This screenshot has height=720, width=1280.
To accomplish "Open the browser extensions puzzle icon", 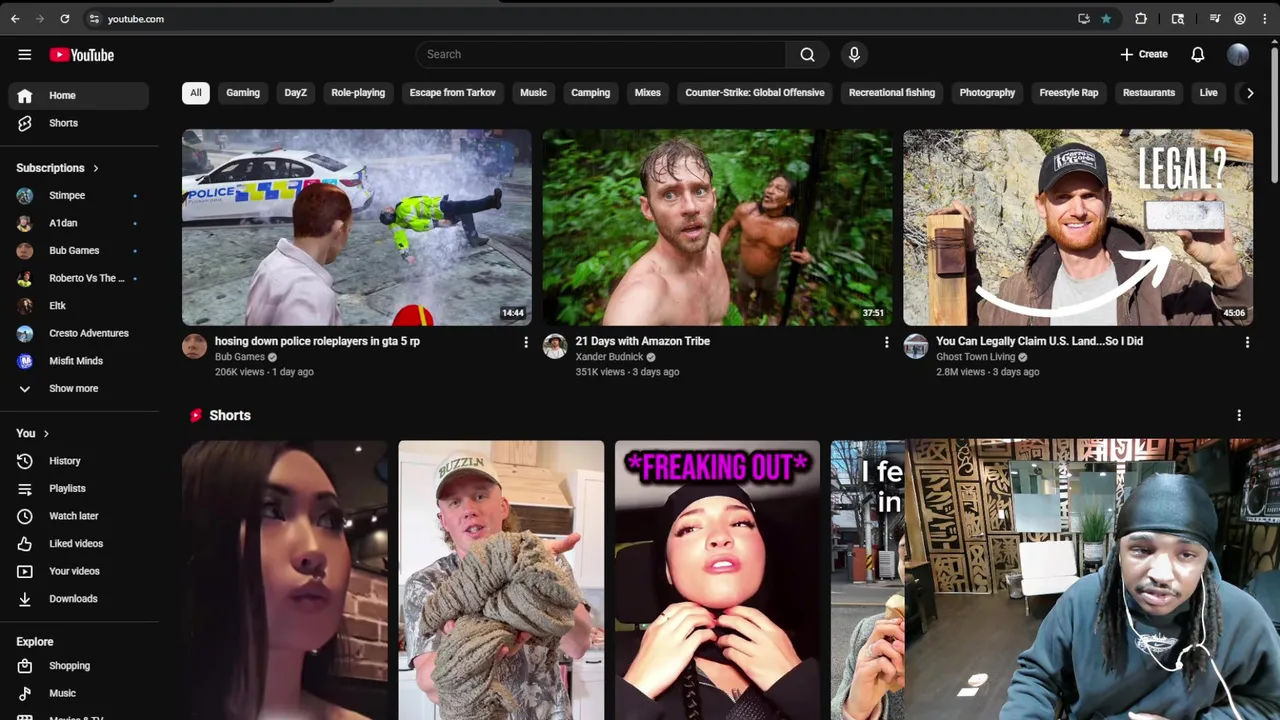I will point(1141,19).
